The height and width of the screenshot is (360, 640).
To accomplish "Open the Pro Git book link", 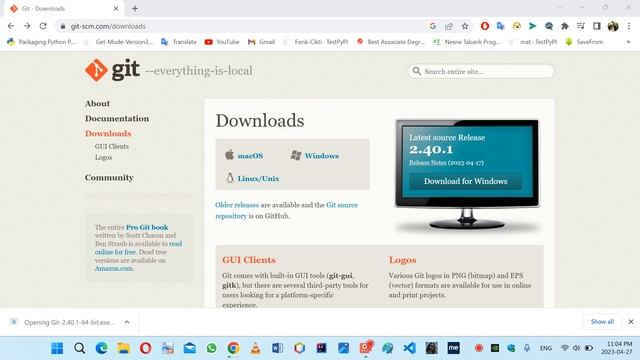I will pos(147,227).
